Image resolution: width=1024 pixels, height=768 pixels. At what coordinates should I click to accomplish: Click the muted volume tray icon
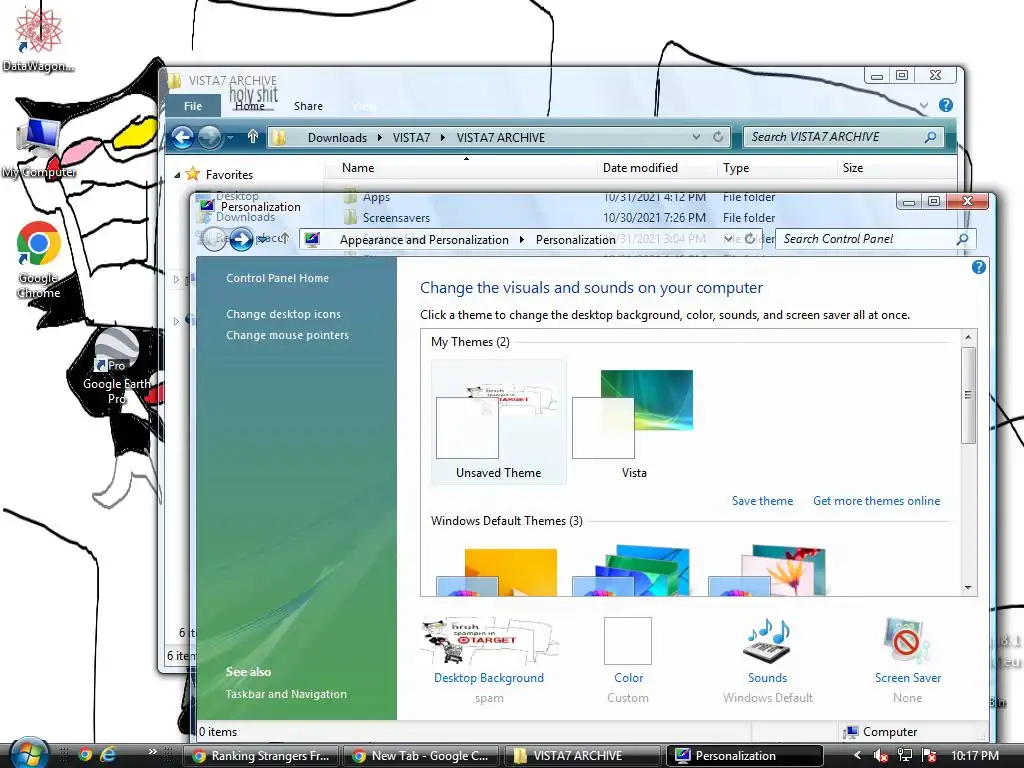(880, 756)
